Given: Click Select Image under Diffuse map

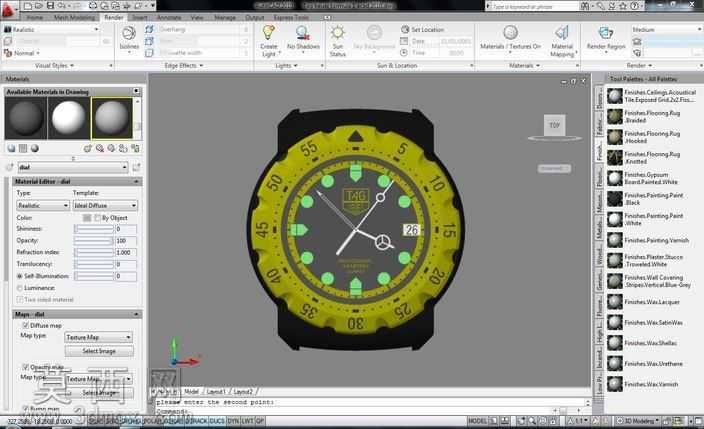Looking at the screenshot, I should pos(99,351).
